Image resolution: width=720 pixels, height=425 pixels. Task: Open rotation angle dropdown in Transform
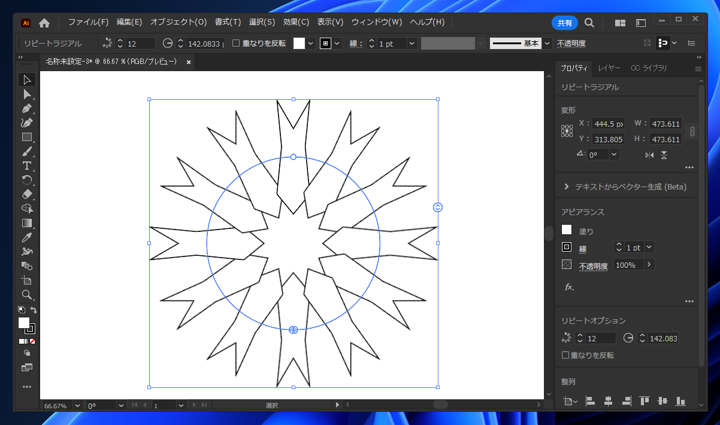click(614, 155)
